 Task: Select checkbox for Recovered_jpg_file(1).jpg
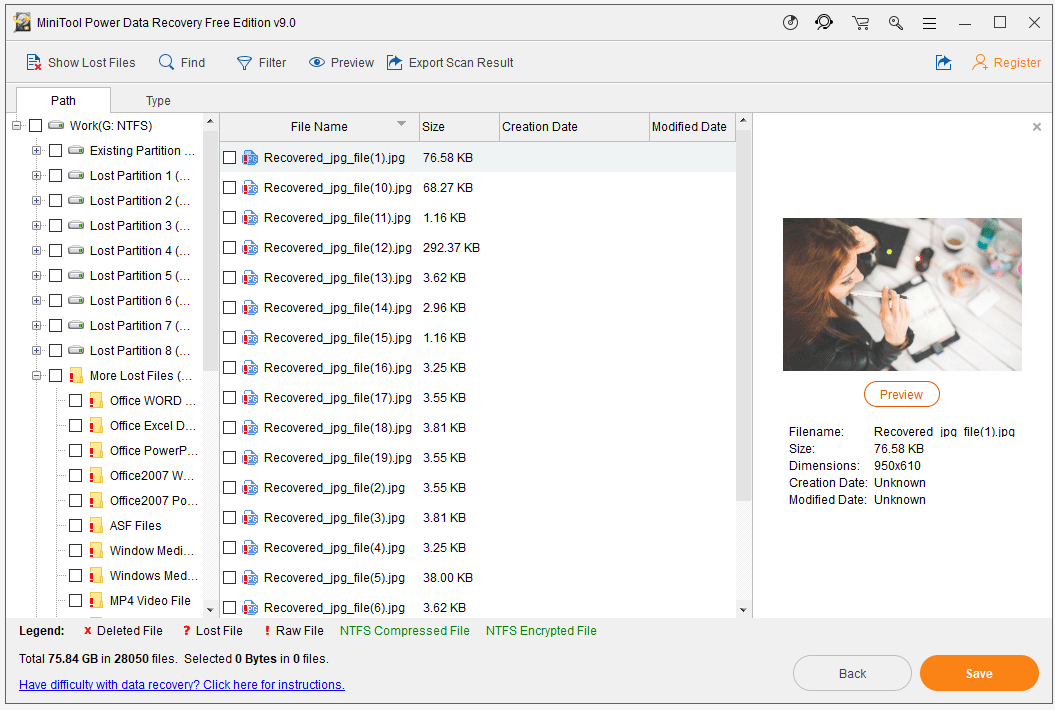tap(229, 157)
